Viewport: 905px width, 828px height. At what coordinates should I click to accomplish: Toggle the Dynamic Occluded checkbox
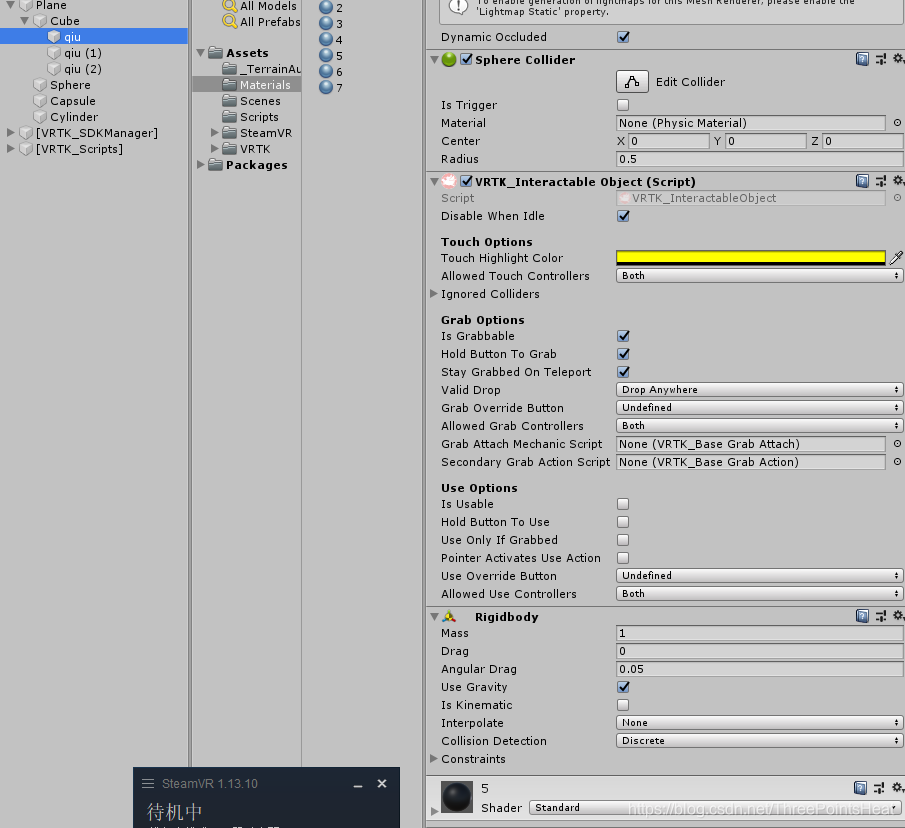pyautogui.click(x=623, y=37)
